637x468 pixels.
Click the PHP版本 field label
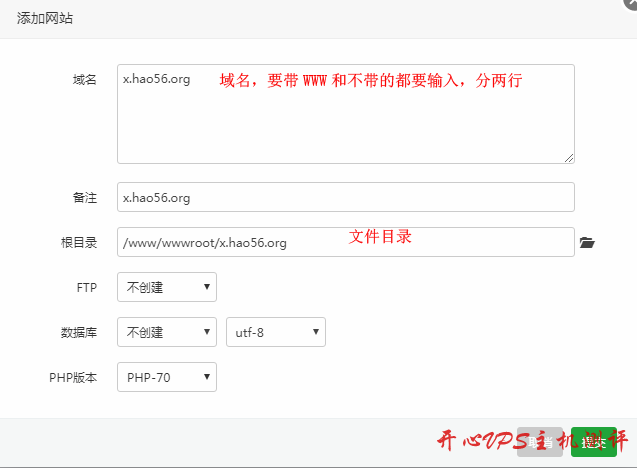[73, 377]
